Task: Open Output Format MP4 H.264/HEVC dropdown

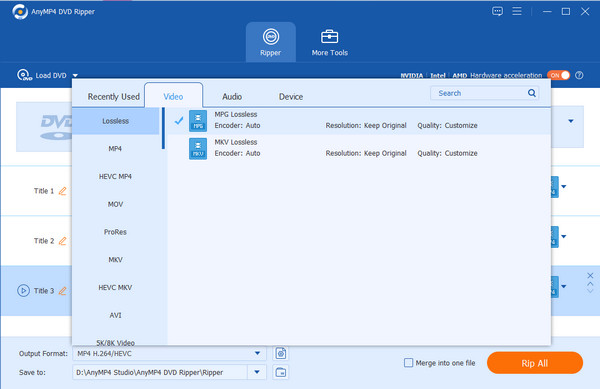Action: [x=169, y=353]
